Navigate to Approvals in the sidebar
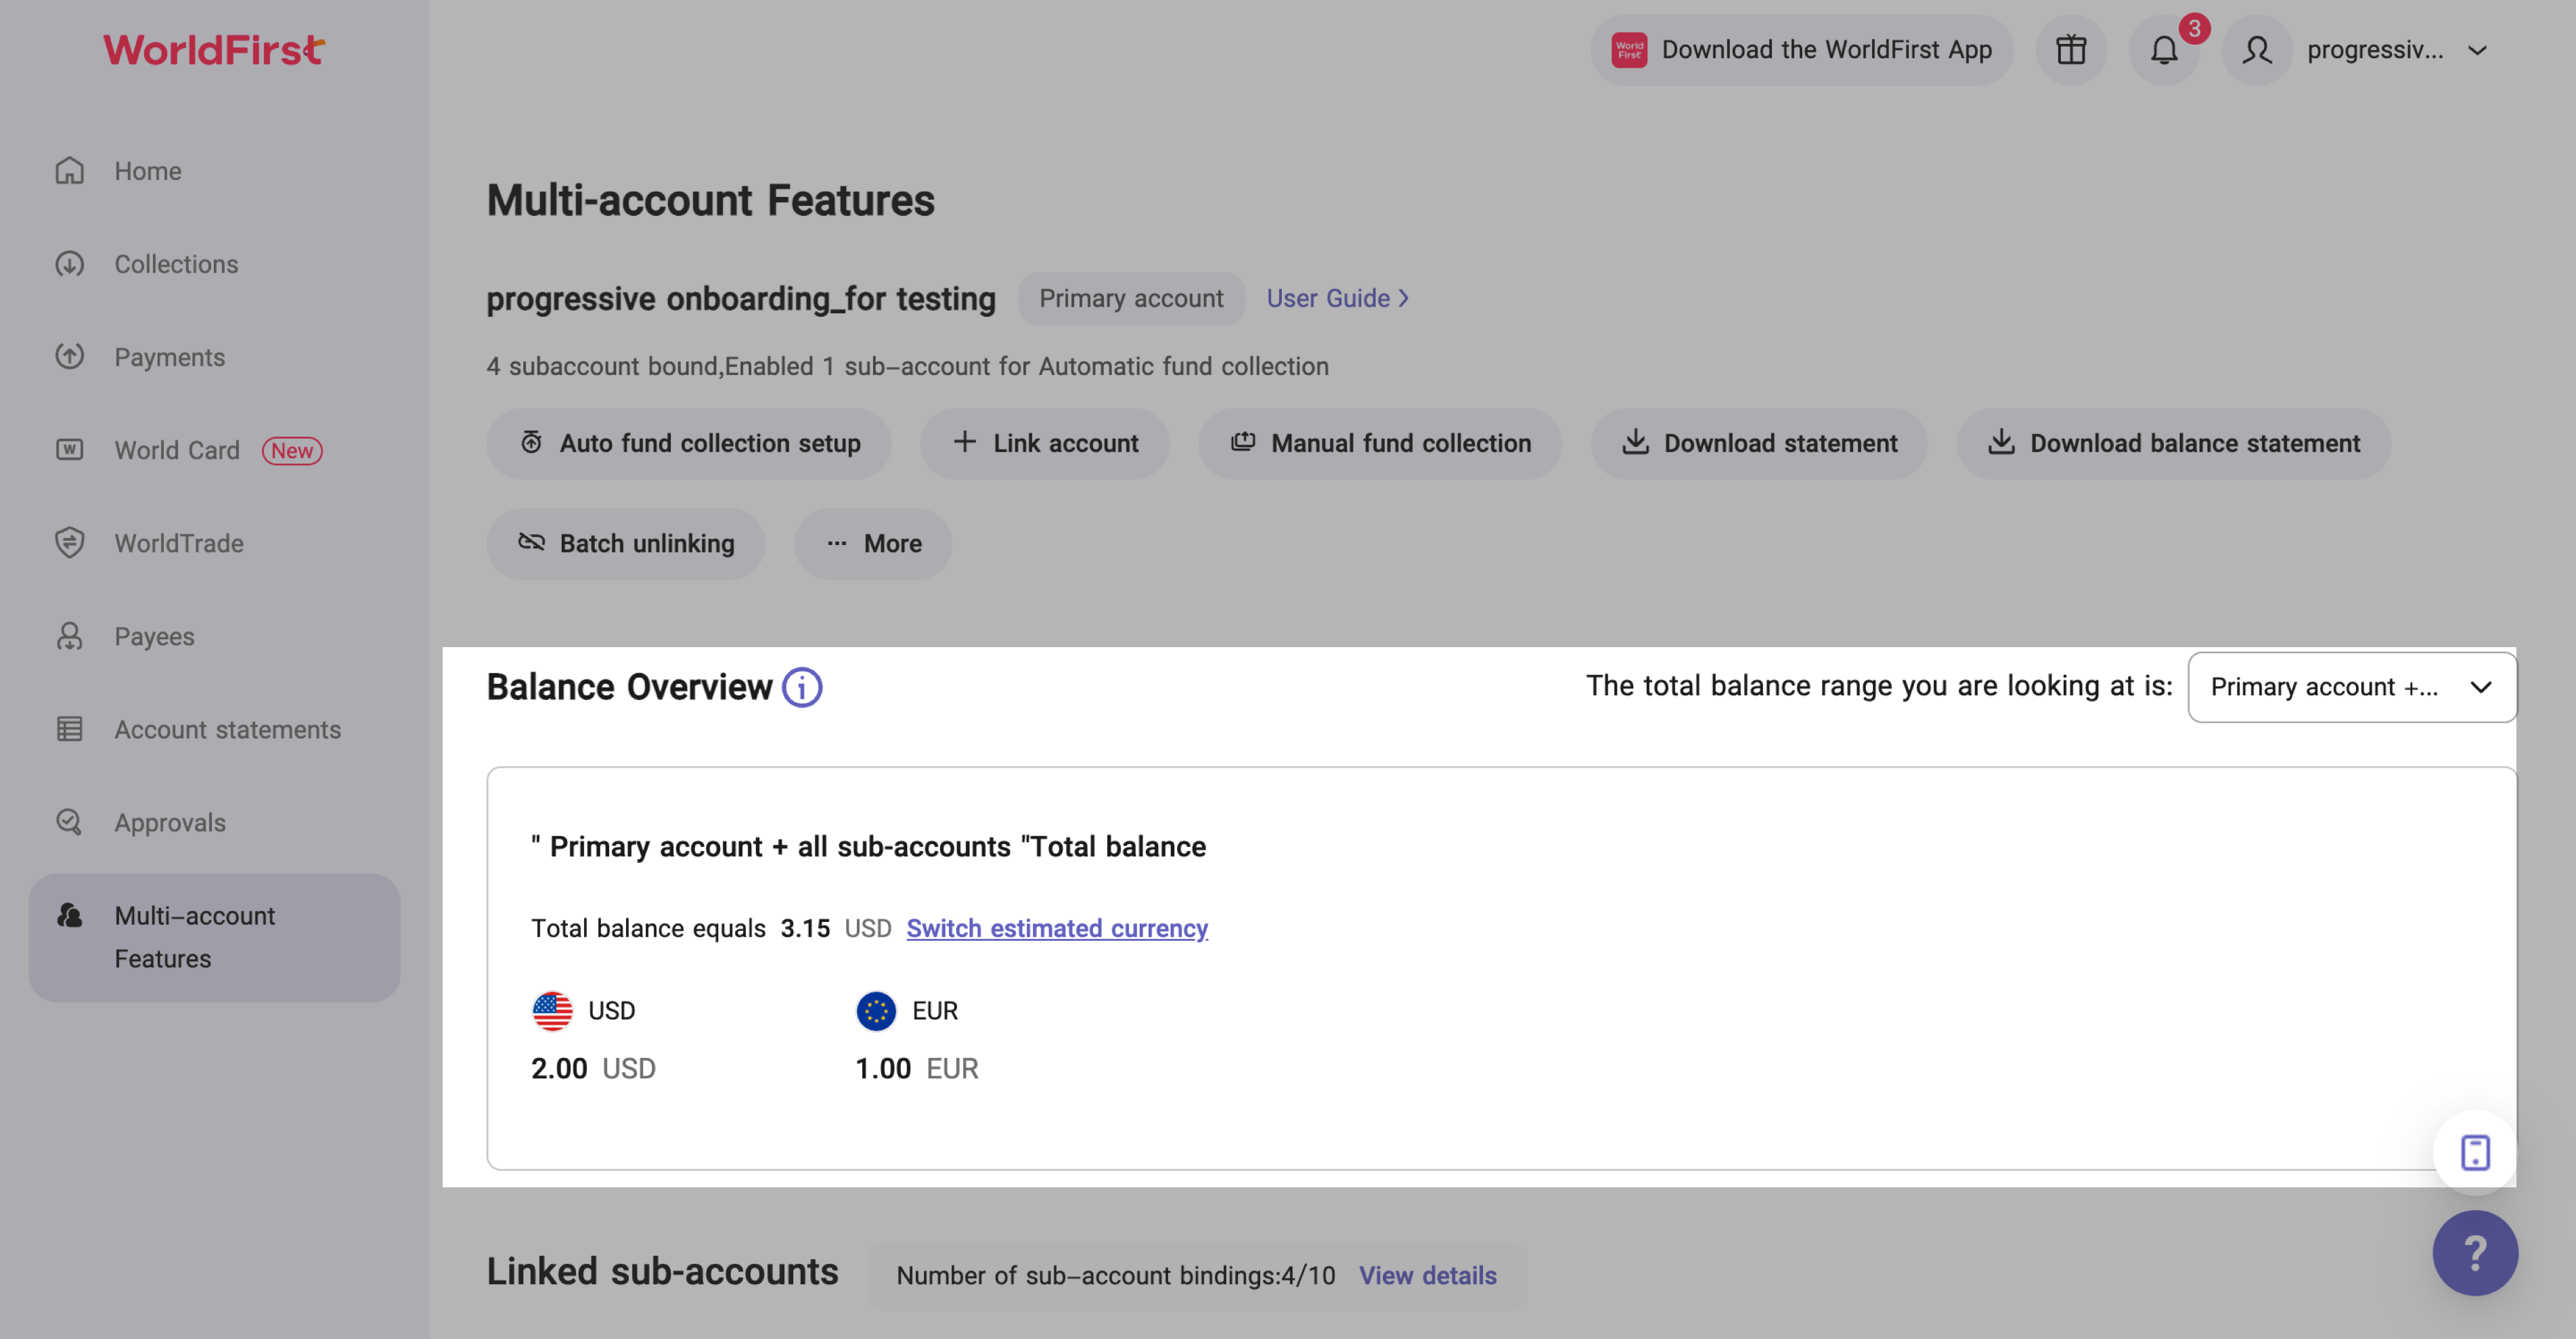Screen dimensions: 2576x1339 pyautogui.click(x=170, y=822)
